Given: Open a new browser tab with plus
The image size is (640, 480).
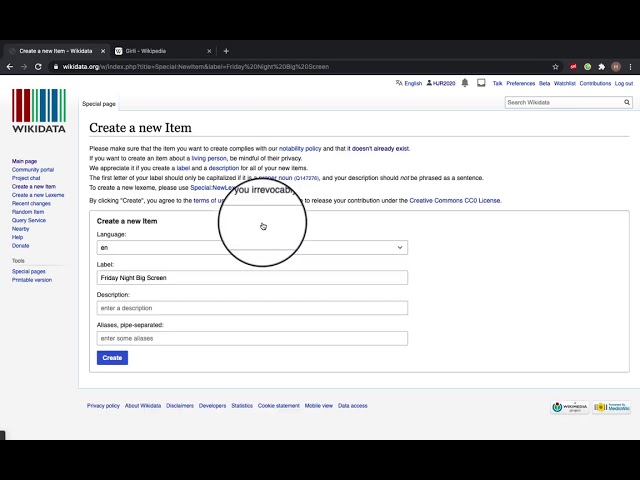Looking at the screenshot, I should tap(226, 51).
